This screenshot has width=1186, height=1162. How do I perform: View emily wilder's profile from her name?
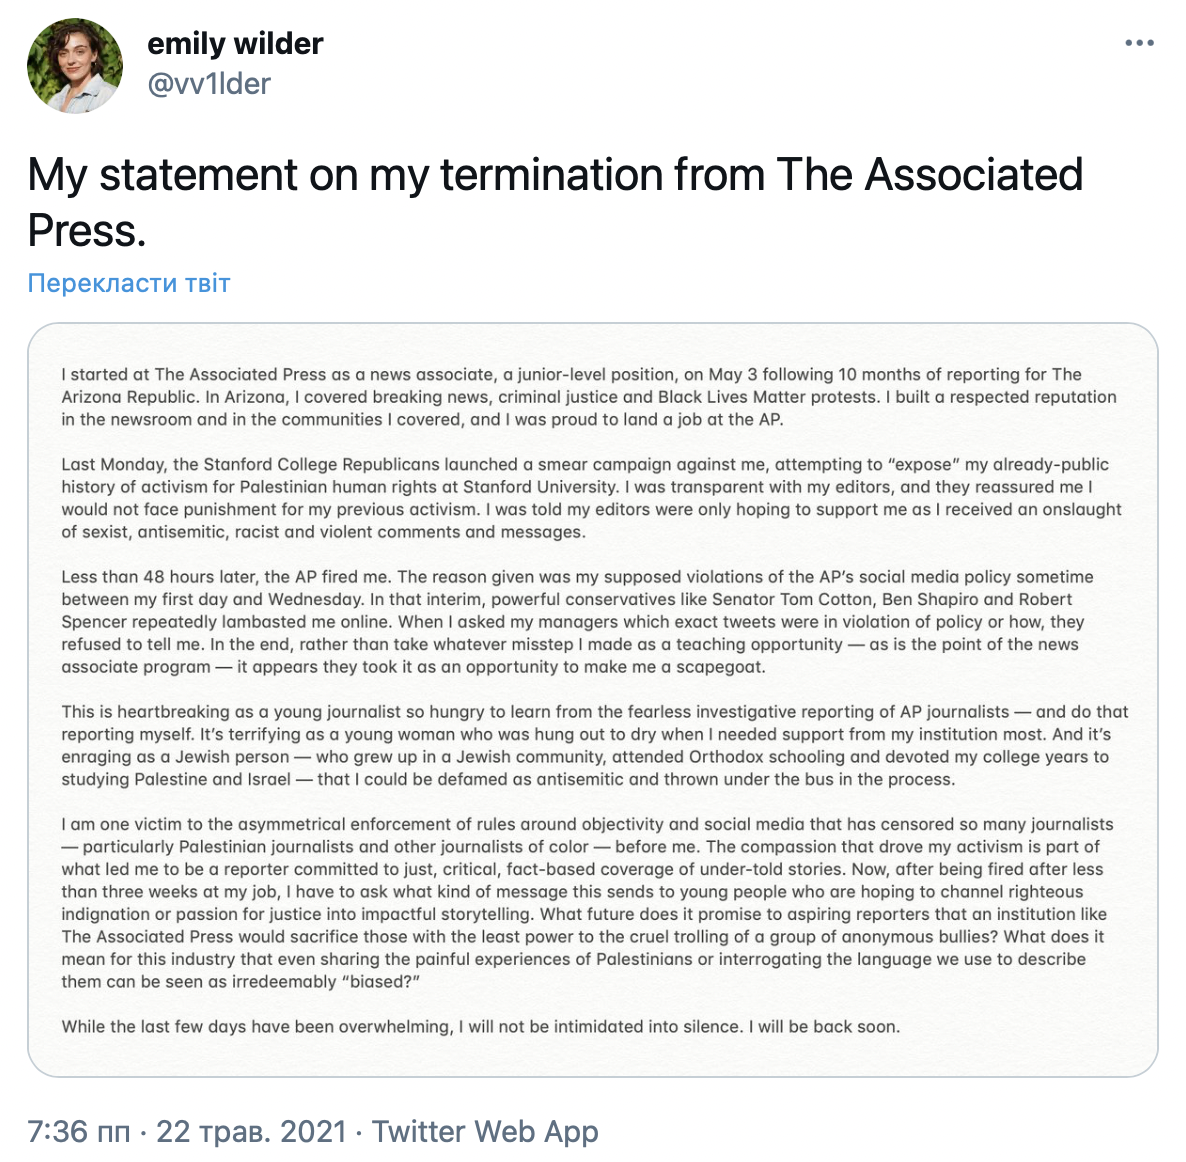pos(236,43)
